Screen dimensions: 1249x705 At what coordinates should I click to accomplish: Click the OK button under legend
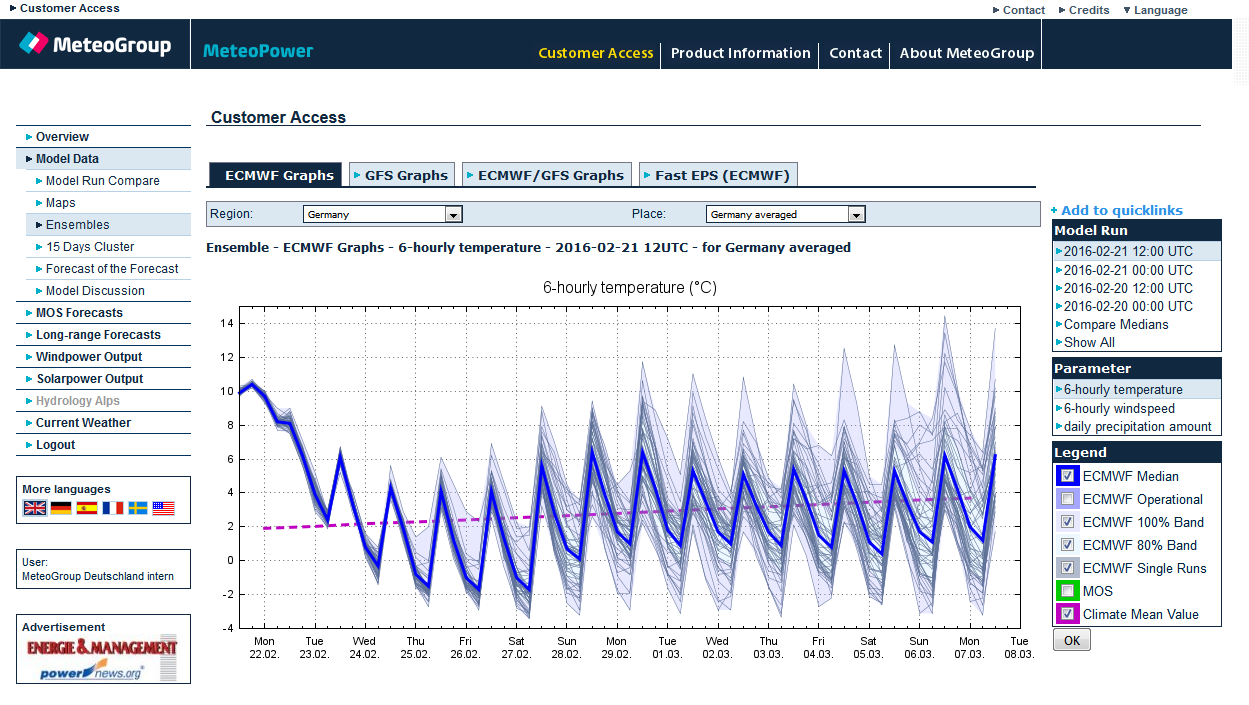(1072, 640)
